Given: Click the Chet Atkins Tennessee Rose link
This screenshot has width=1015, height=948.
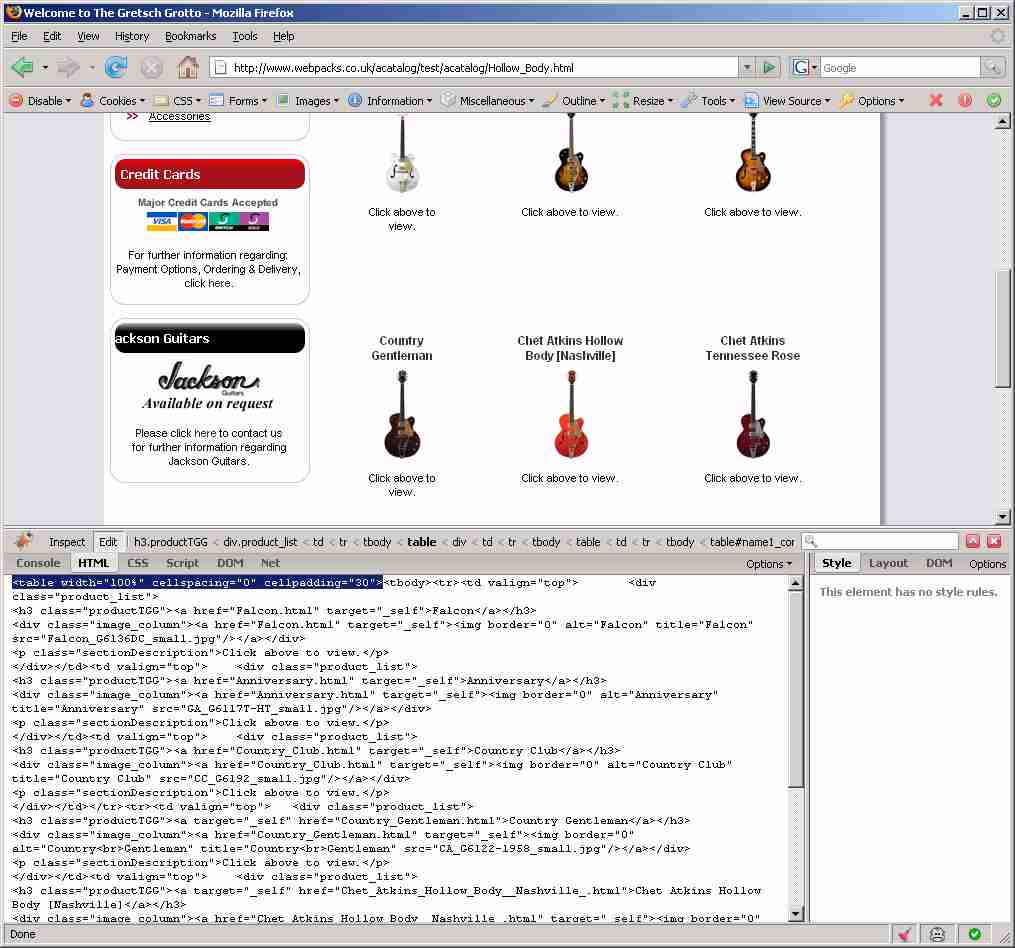Looking at the screenshot, I should pos(752,348).
